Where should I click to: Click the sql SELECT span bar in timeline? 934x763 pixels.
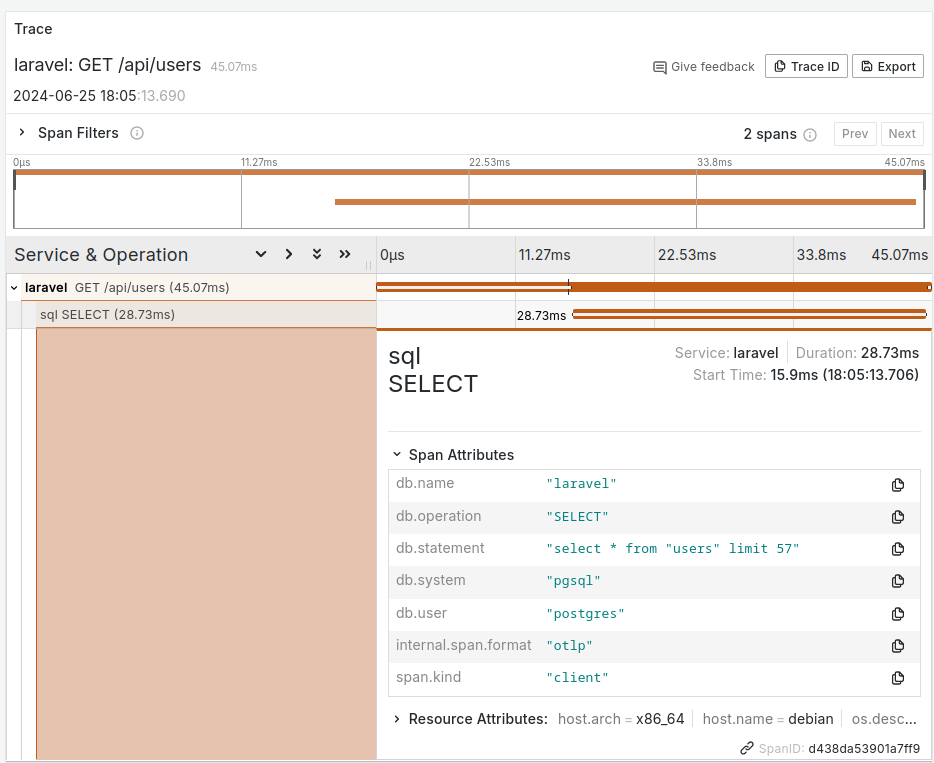[749, 314]
